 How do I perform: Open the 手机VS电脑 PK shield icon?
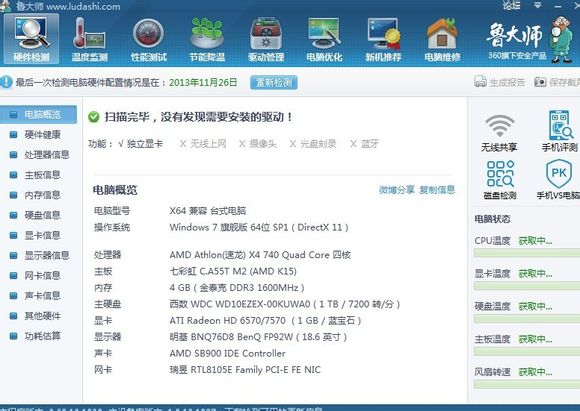point(559,180)
